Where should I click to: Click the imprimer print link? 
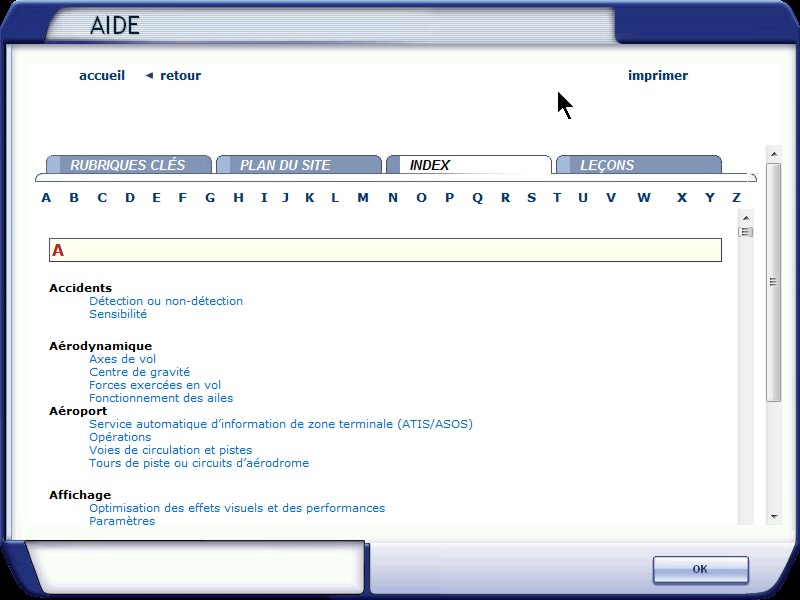pos(658,76)
